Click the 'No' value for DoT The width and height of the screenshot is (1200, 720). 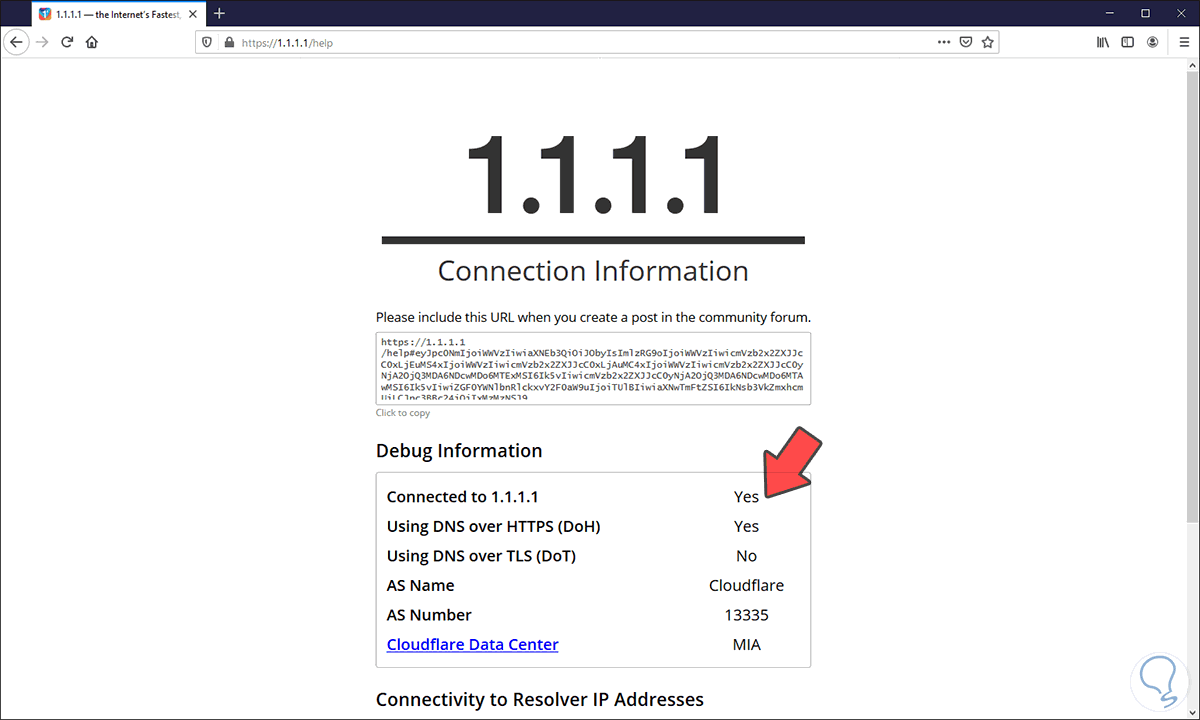[746, 556]
